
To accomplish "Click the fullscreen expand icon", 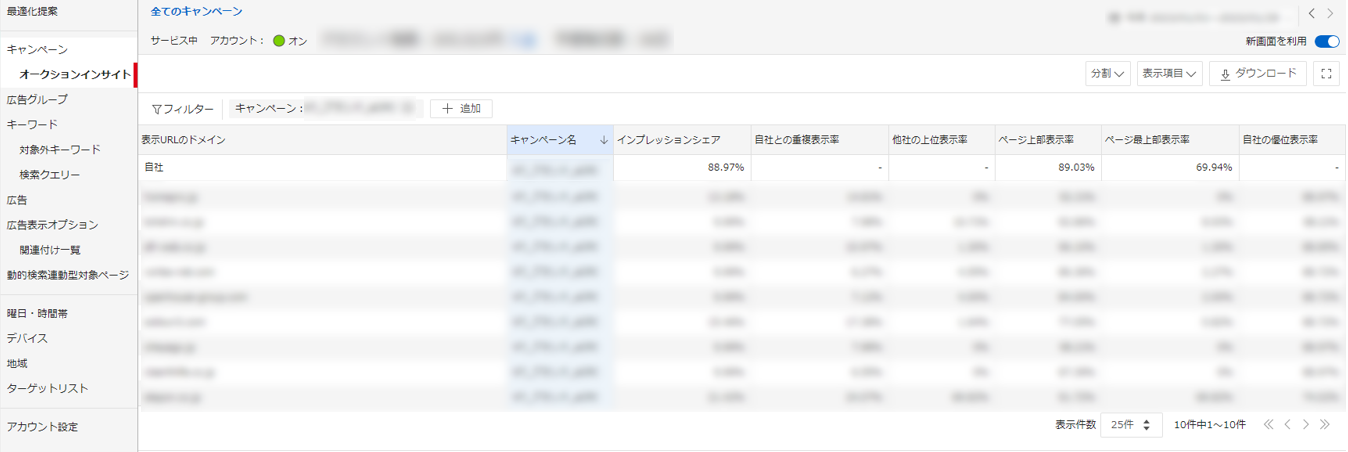I will (1326, 74).
